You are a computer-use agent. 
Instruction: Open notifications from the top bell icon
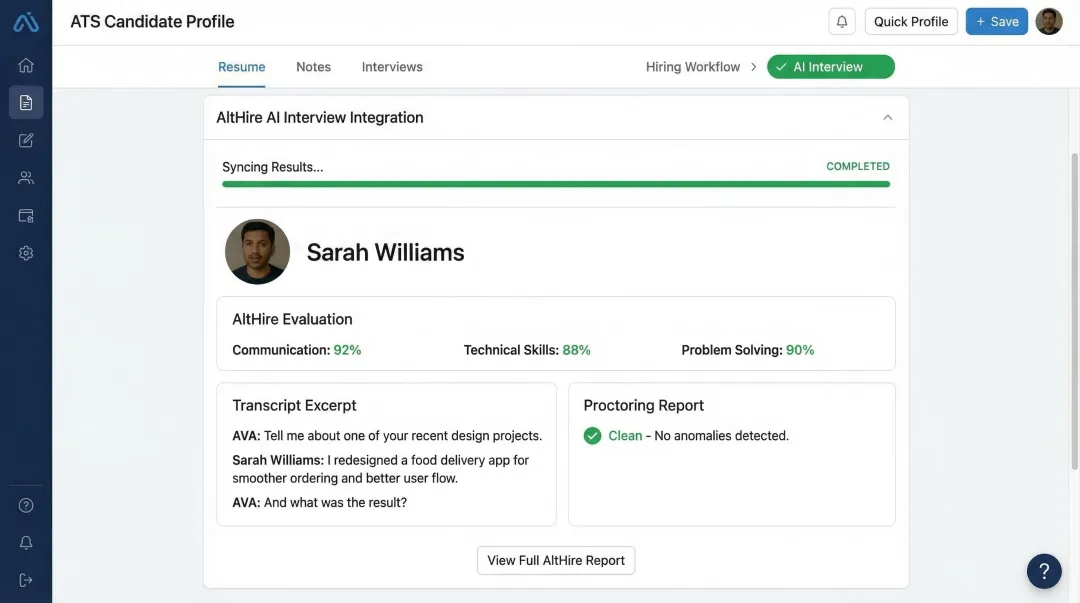pos(840,20)
